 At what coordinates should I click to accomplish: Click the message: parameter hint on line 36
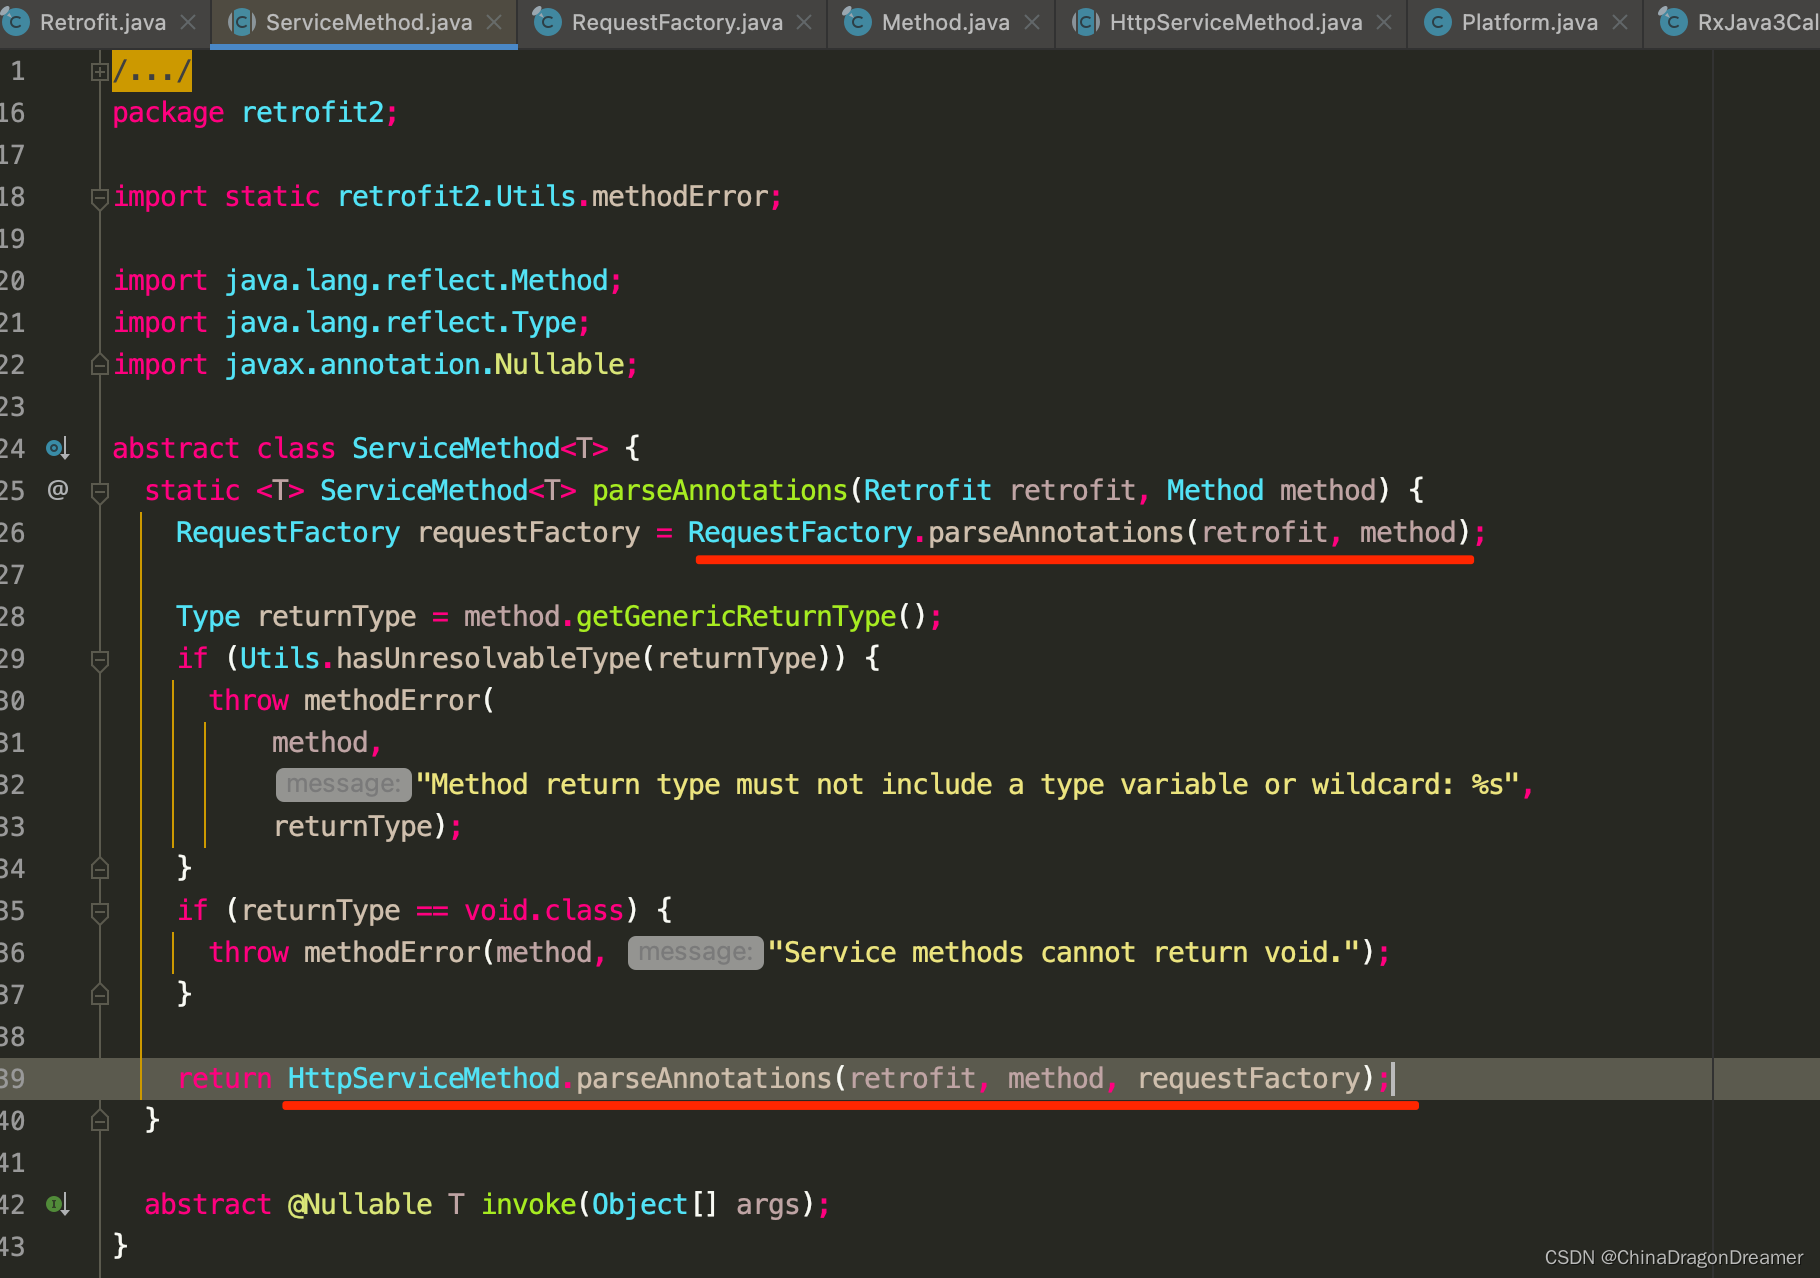click(x=695, y=952)
